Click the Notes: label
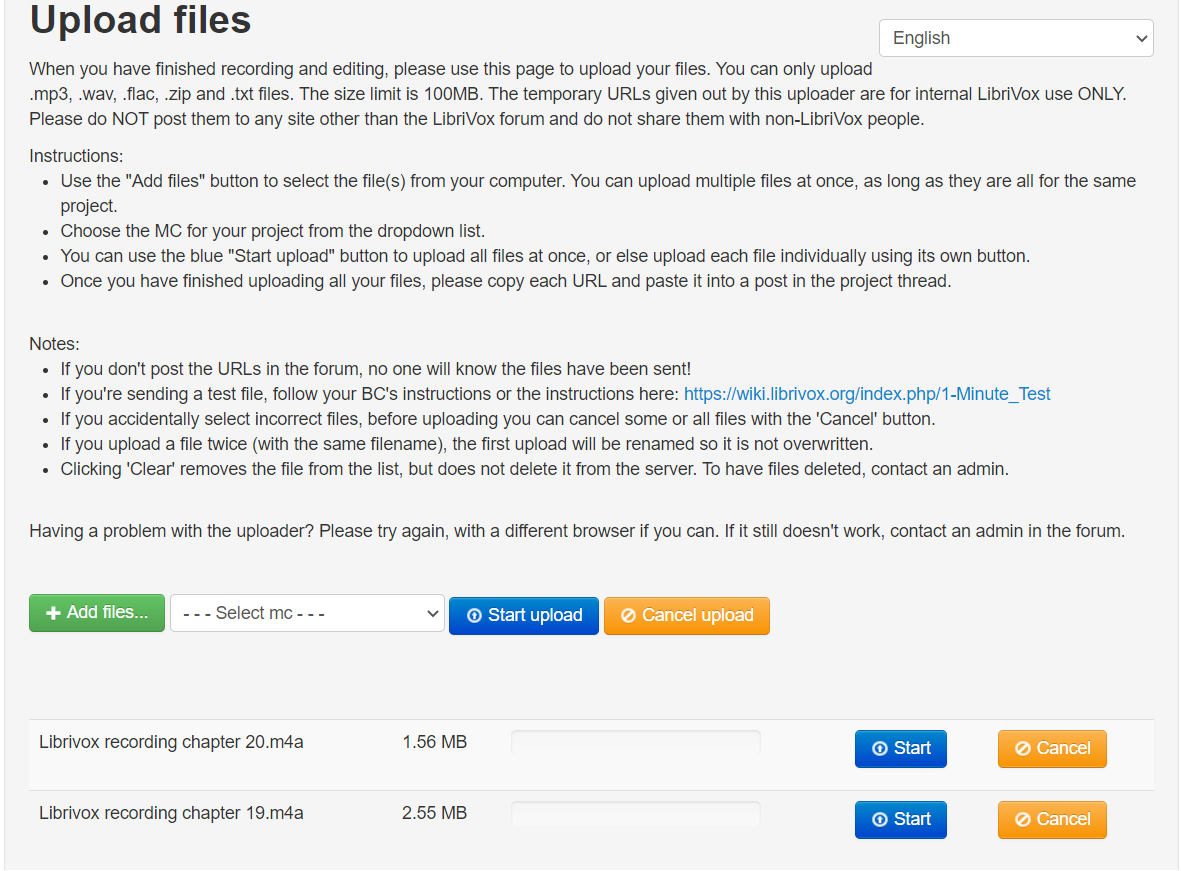Screen dimensions: 1181x871 54,344
